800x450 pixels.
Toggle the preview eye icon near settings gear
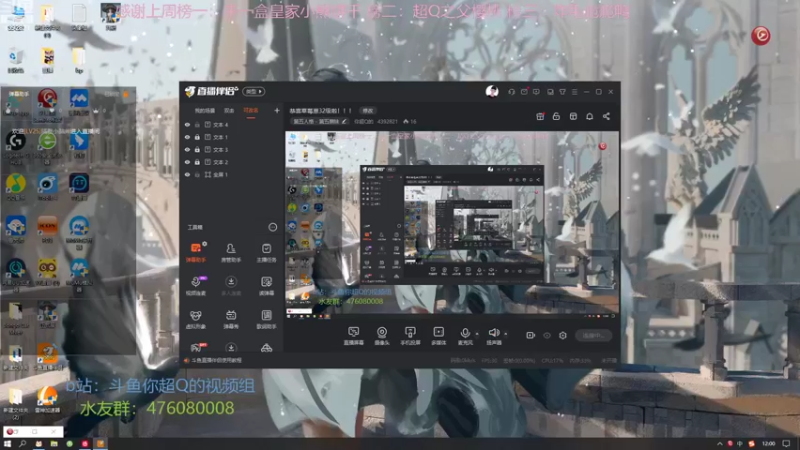[x=546, y=335]
